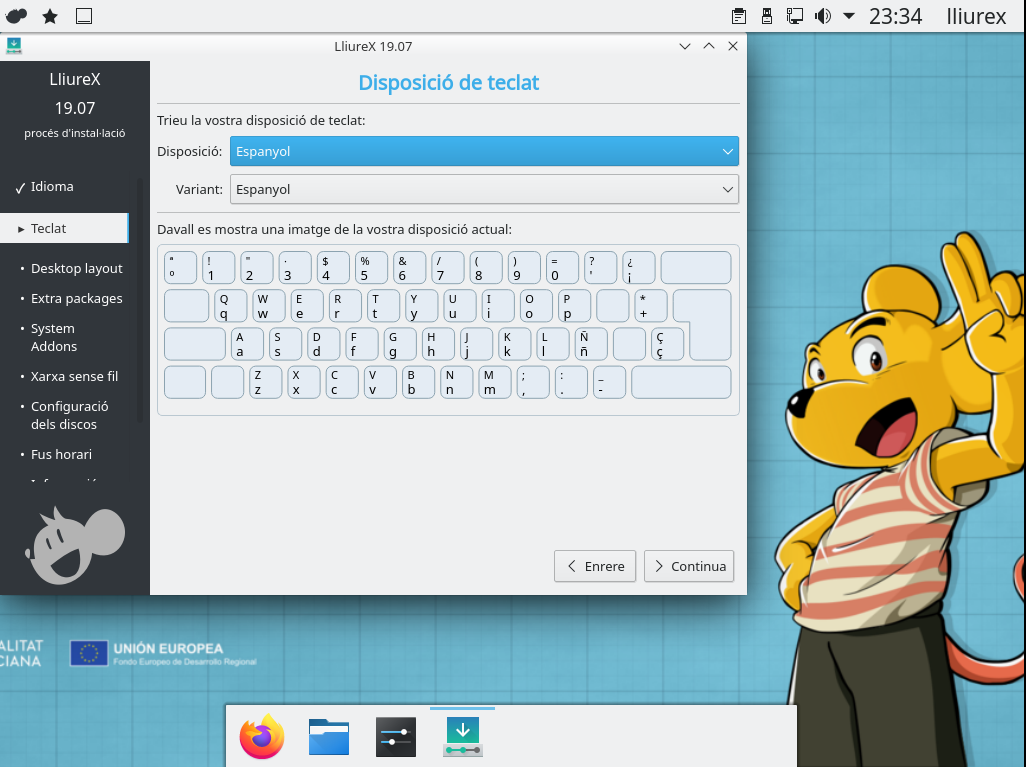1026x767 pixels.
Task: Open the clipboard tray icon
Action: click(x=739, y=16)
